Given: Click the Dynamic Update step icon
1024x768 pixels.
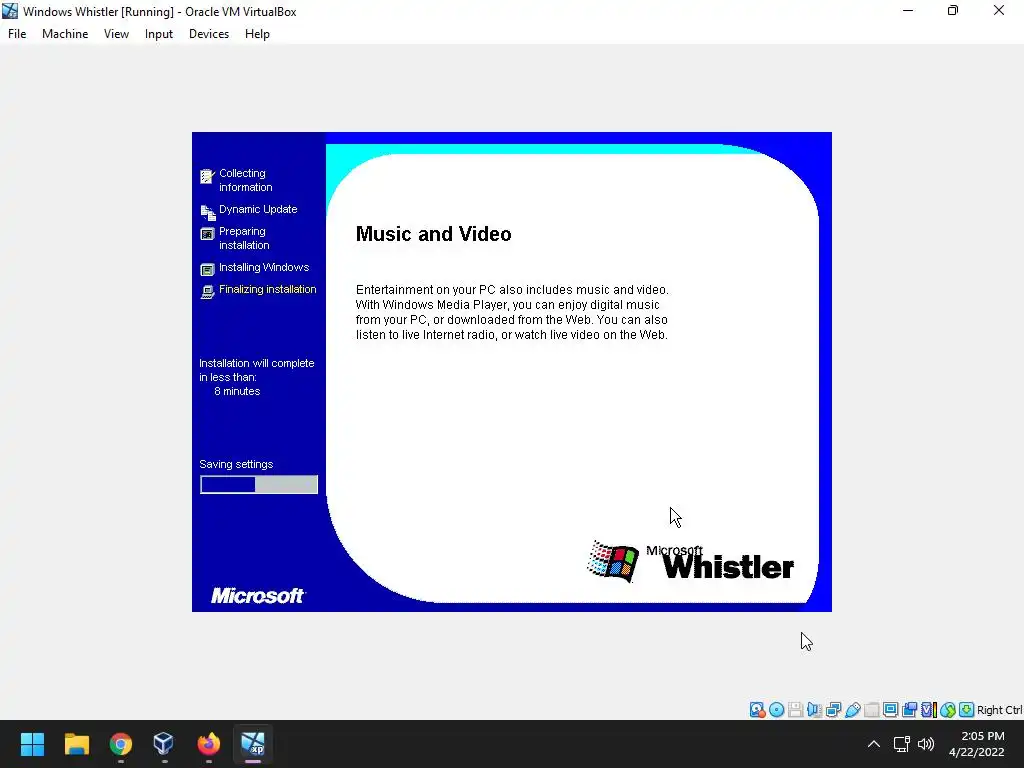Looking at the screenshot, I should tap(208, 212).
